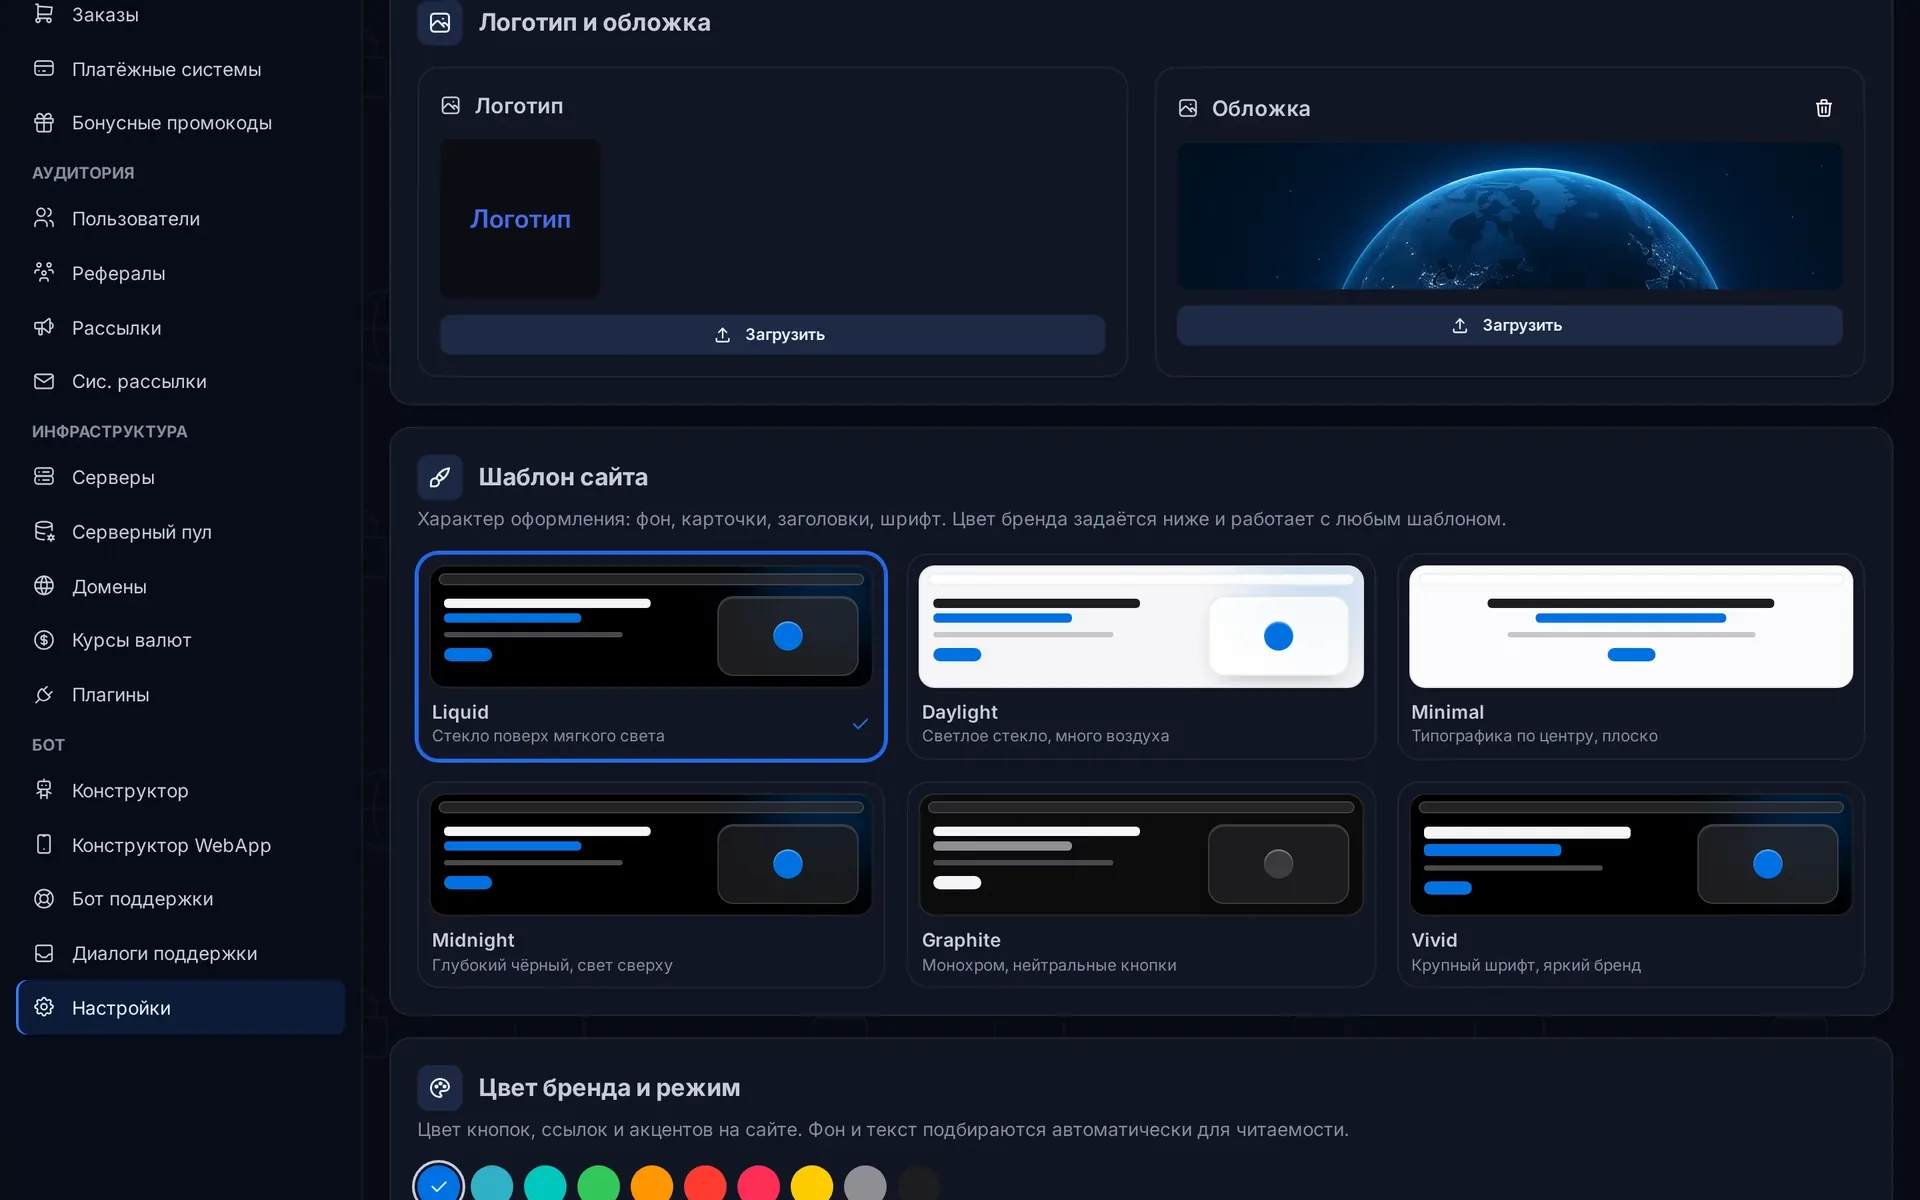Click the Bonus promo codes gift icon
1920x1200 pixels.
[44, 123]
